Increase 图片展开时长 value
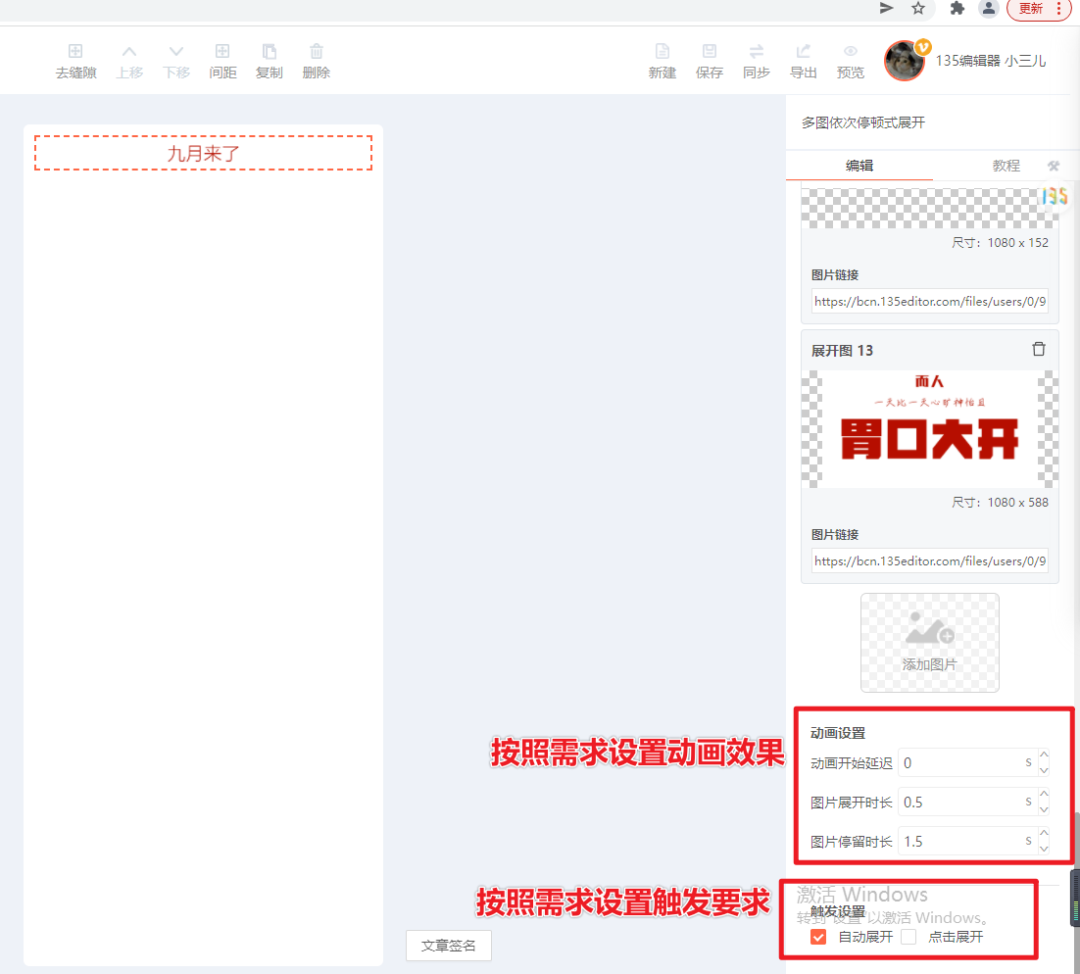This screenshot has width=1080, height=974. click(x=1044, y=794)
